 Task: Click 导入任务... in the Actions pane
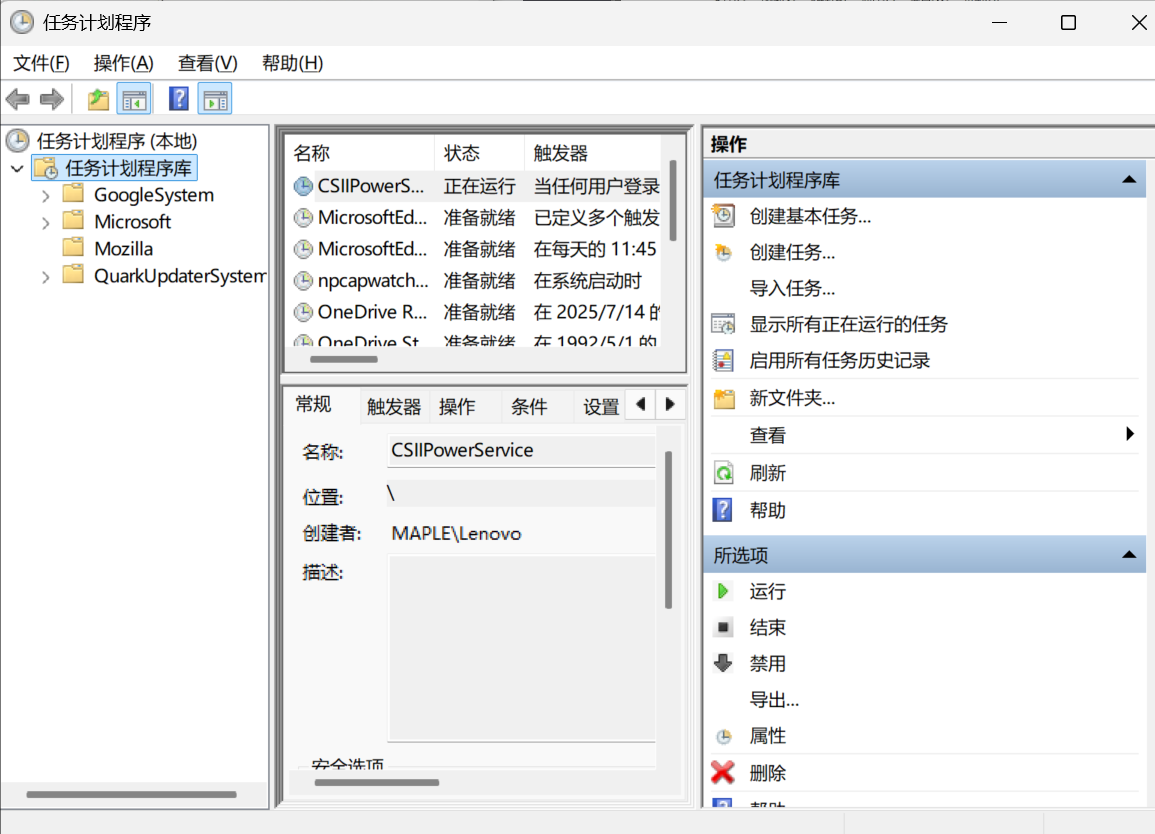coord(792,288)
